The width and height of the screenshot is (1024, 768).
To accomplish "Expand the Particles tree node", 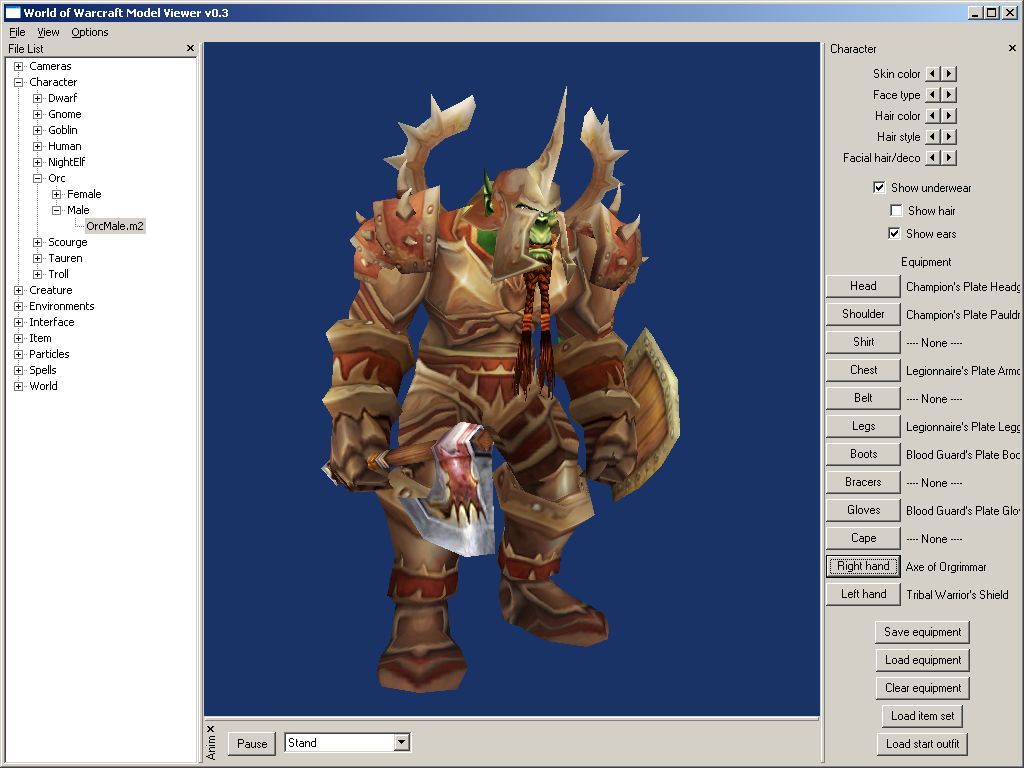I will coord(19,354).
